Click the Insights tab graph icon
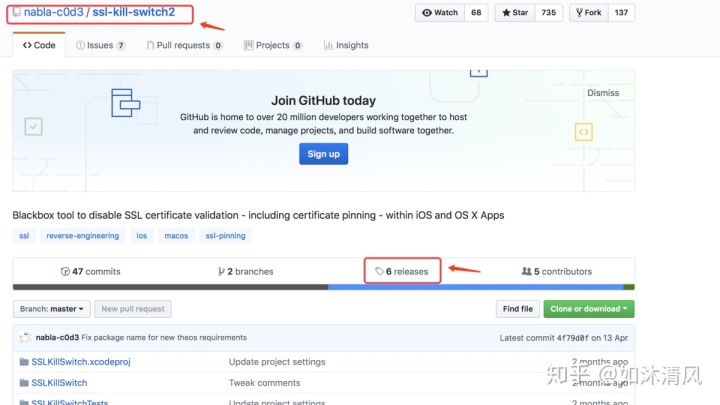 328,45
